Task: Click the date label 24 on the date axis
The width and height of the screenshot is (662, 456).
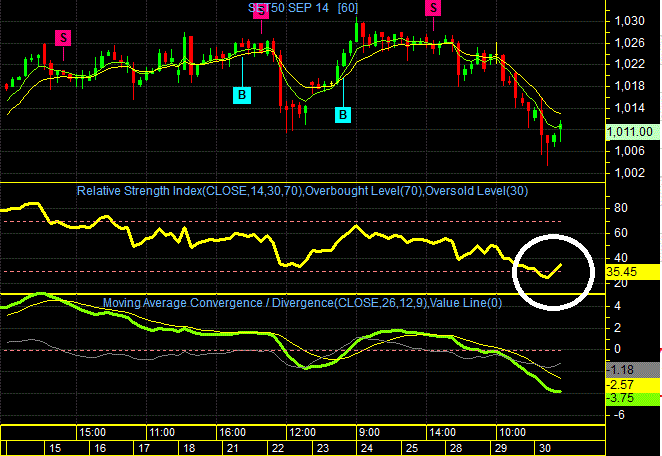Action: click(366, 448)
